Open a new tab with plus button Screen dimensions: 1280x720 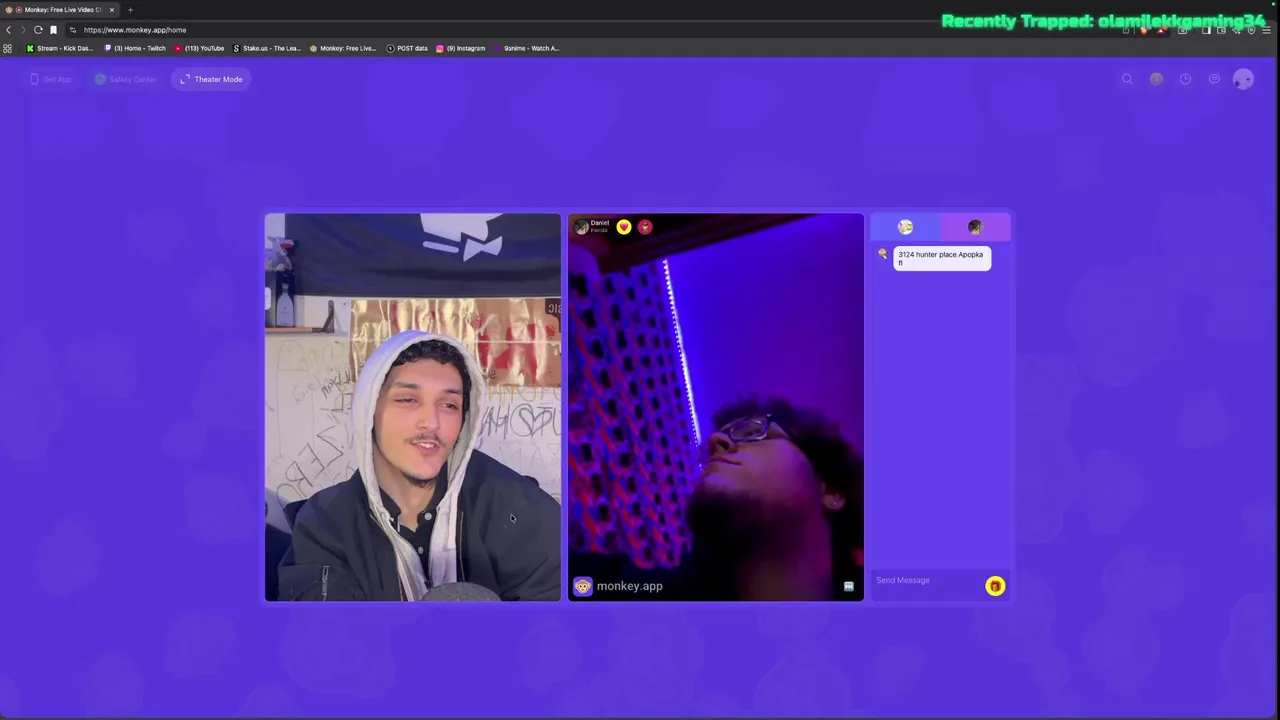pyautogui.click(x=130, y=10)
